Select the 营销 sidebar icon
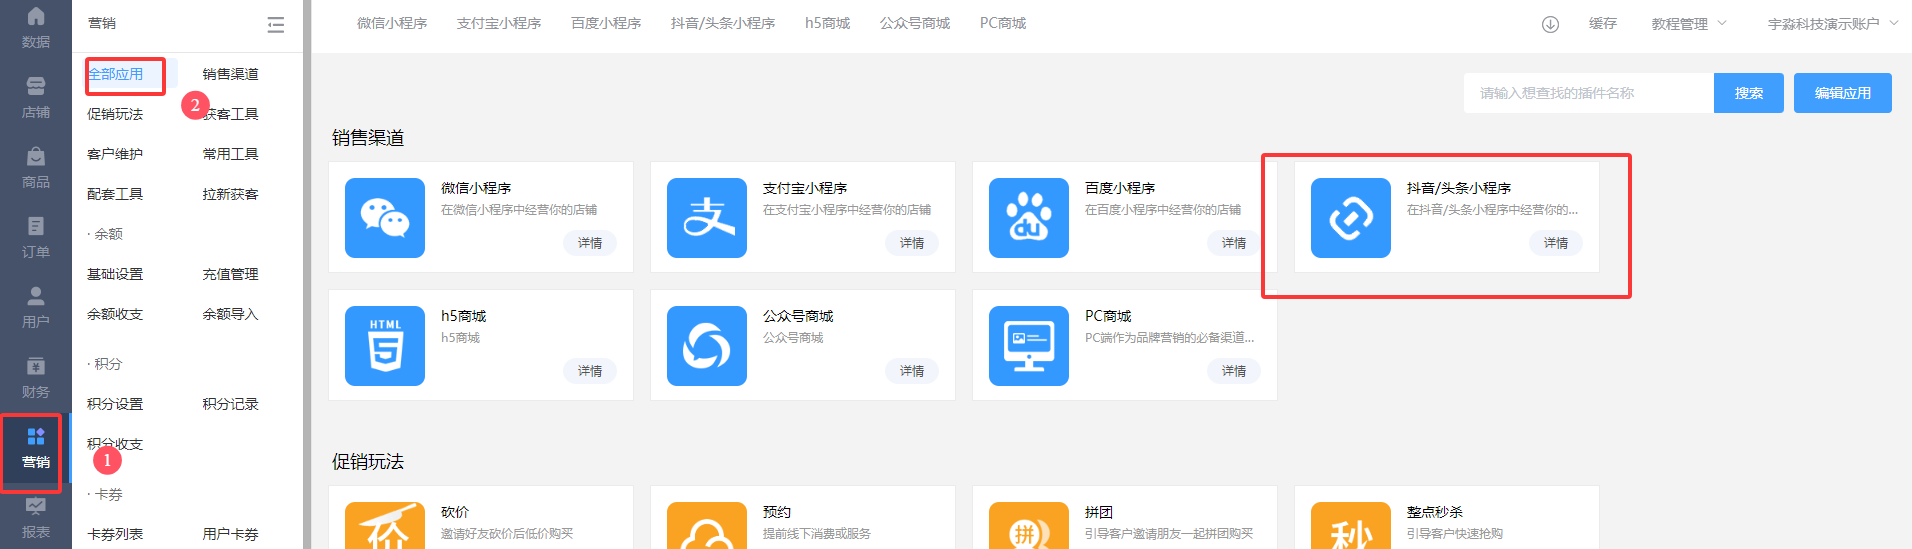 click(36, 448)
